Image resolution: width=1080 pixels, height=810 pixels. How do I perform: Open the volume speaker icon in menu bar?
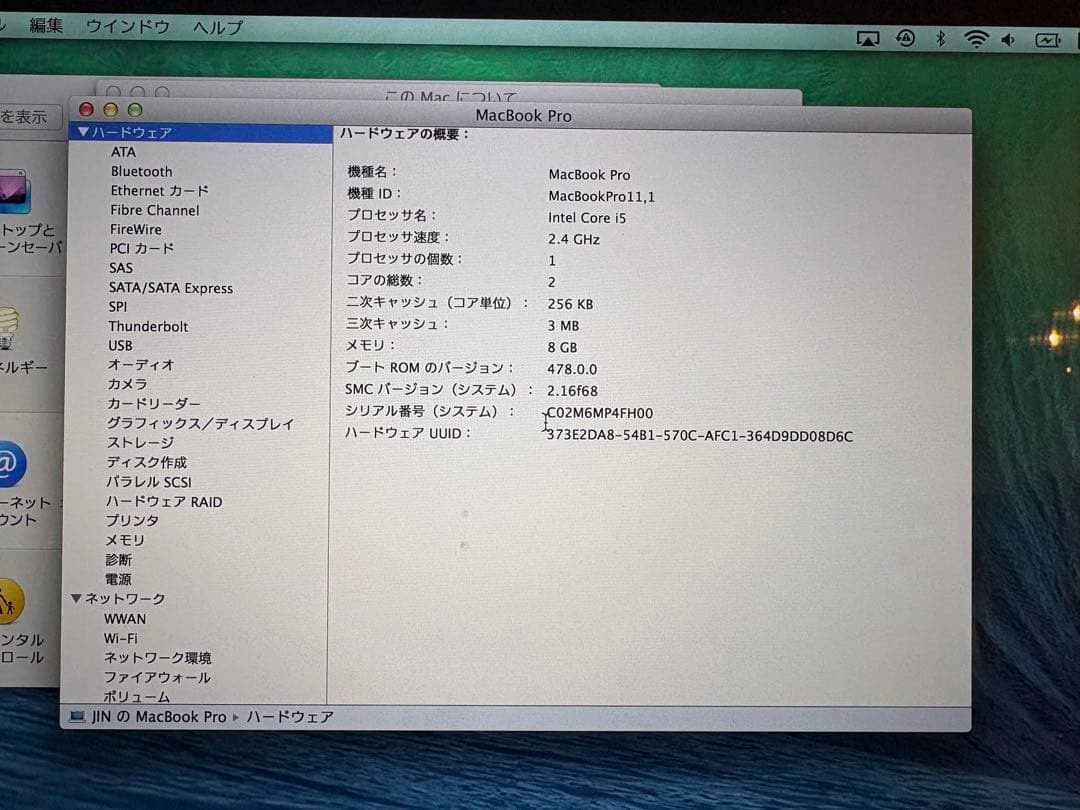click(x=1006, y=38)
